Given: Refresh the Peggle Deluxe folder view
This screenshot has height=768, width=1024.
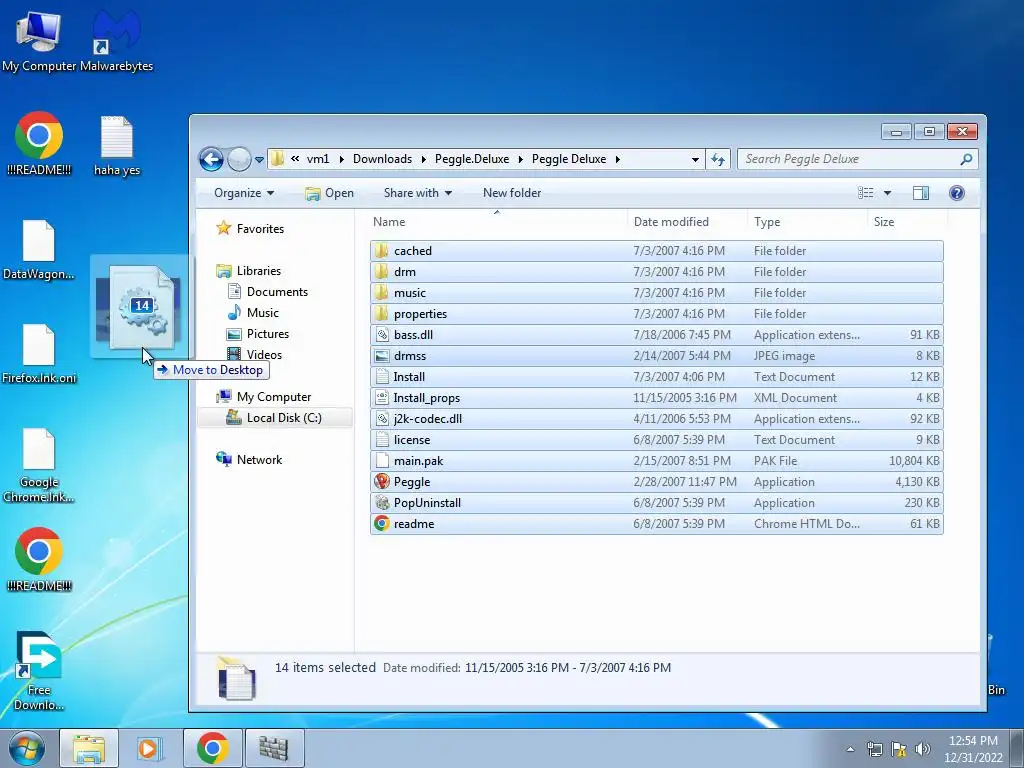Looking at the screenshot, I should 718,159.
